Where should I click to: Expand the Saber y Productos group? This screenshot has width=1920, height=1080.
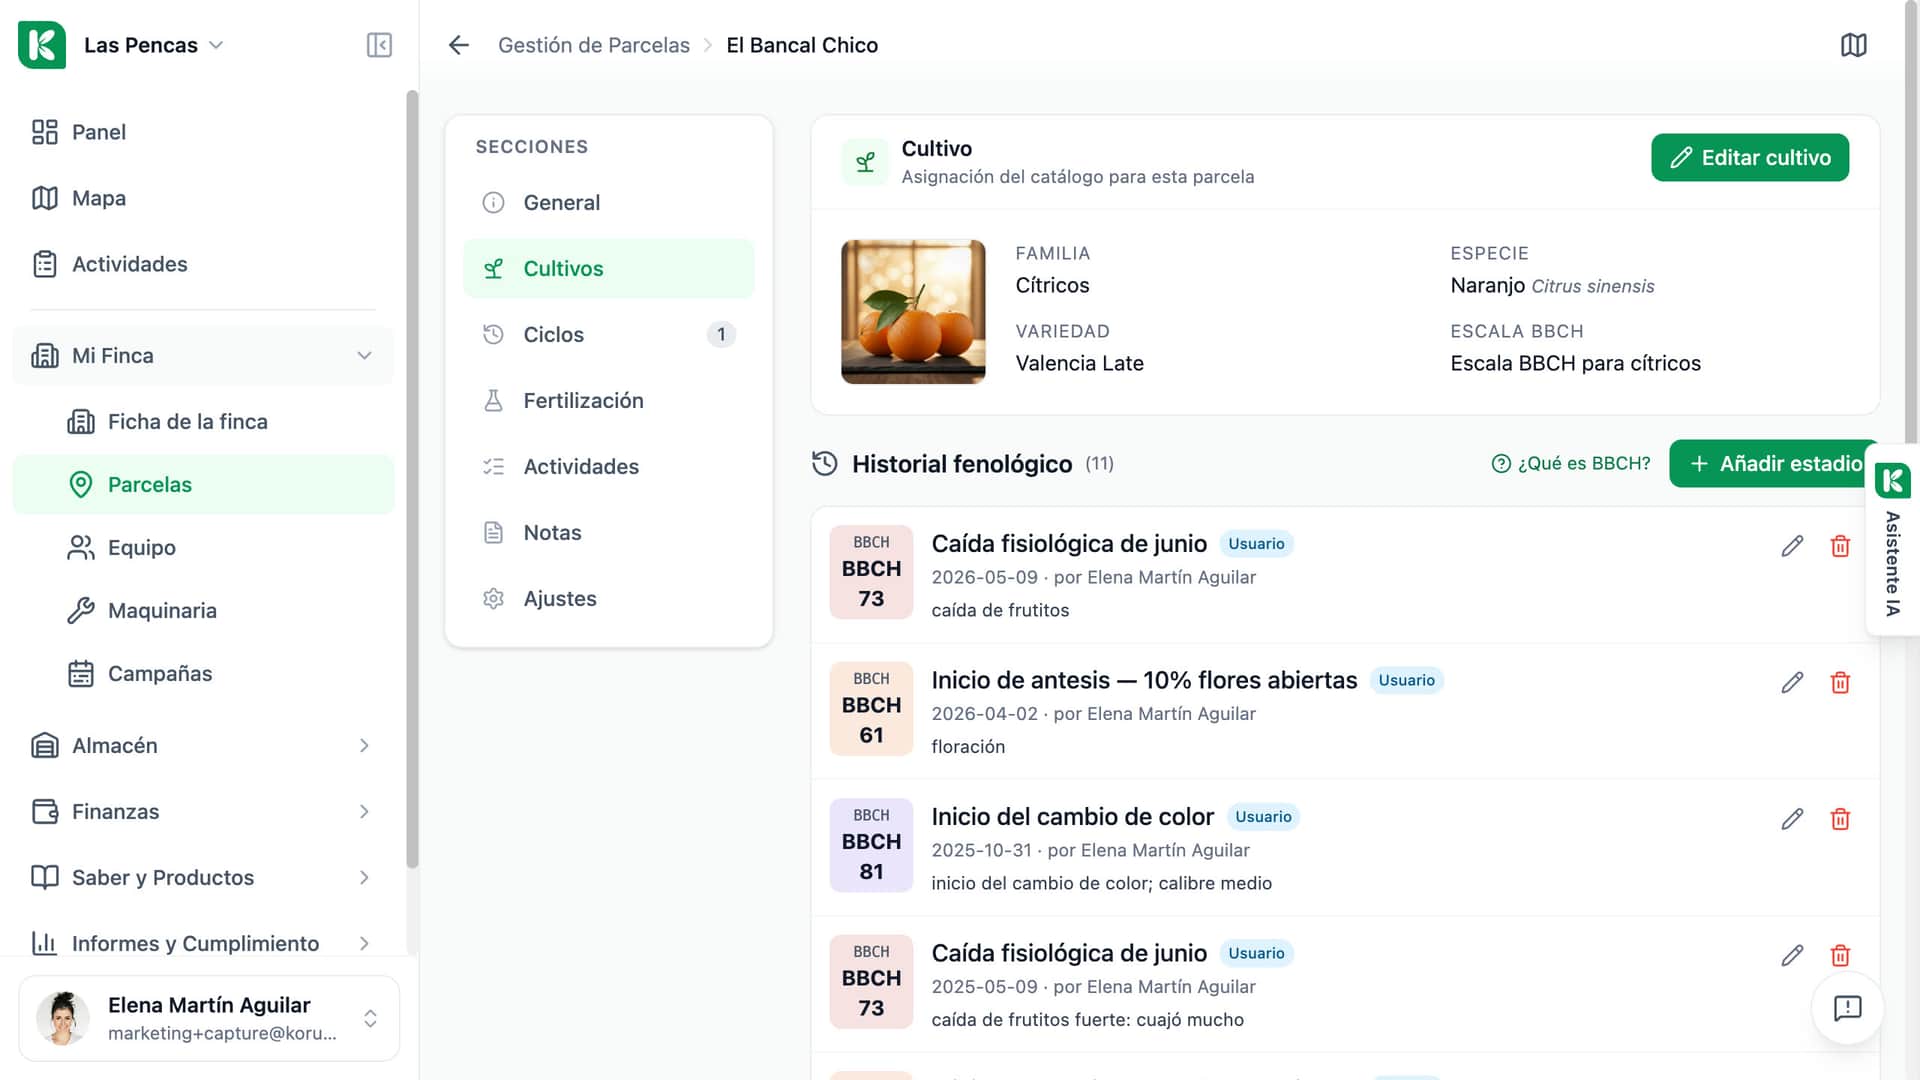(x=203, y=878)
